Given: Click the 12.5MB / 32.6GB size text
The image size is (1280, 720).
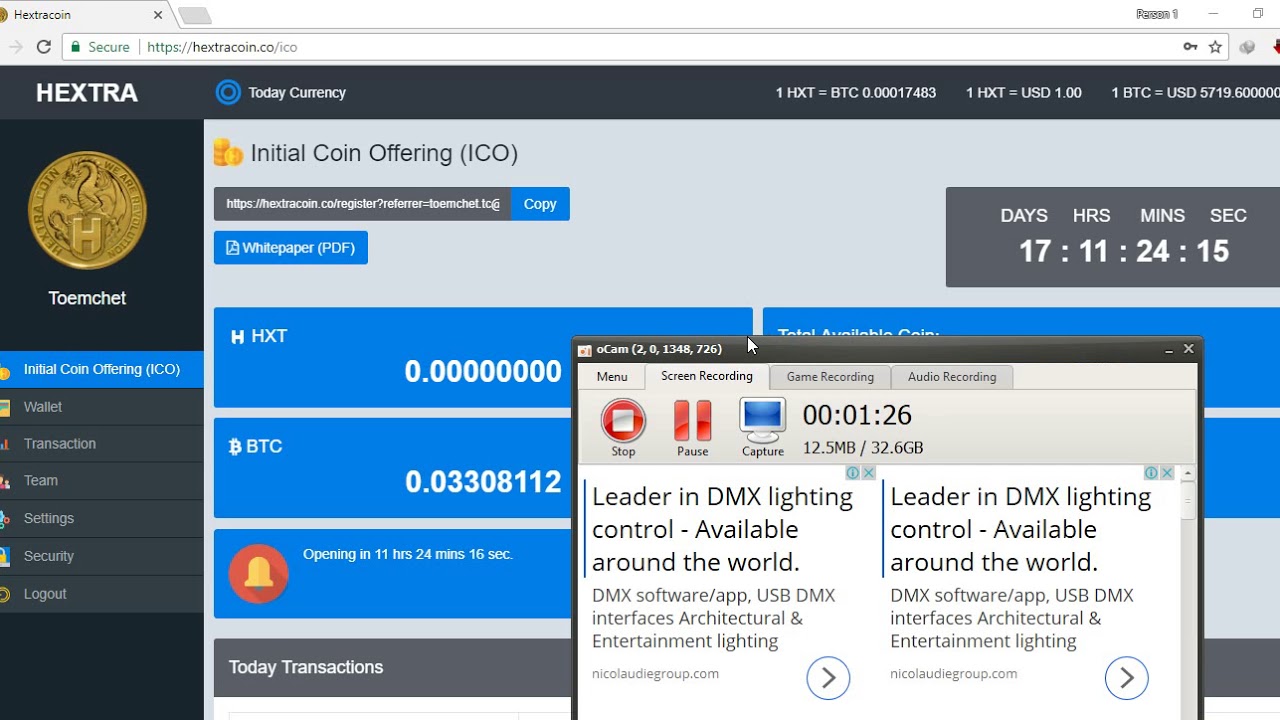Looking at the screenshot, I should point(863,448).
